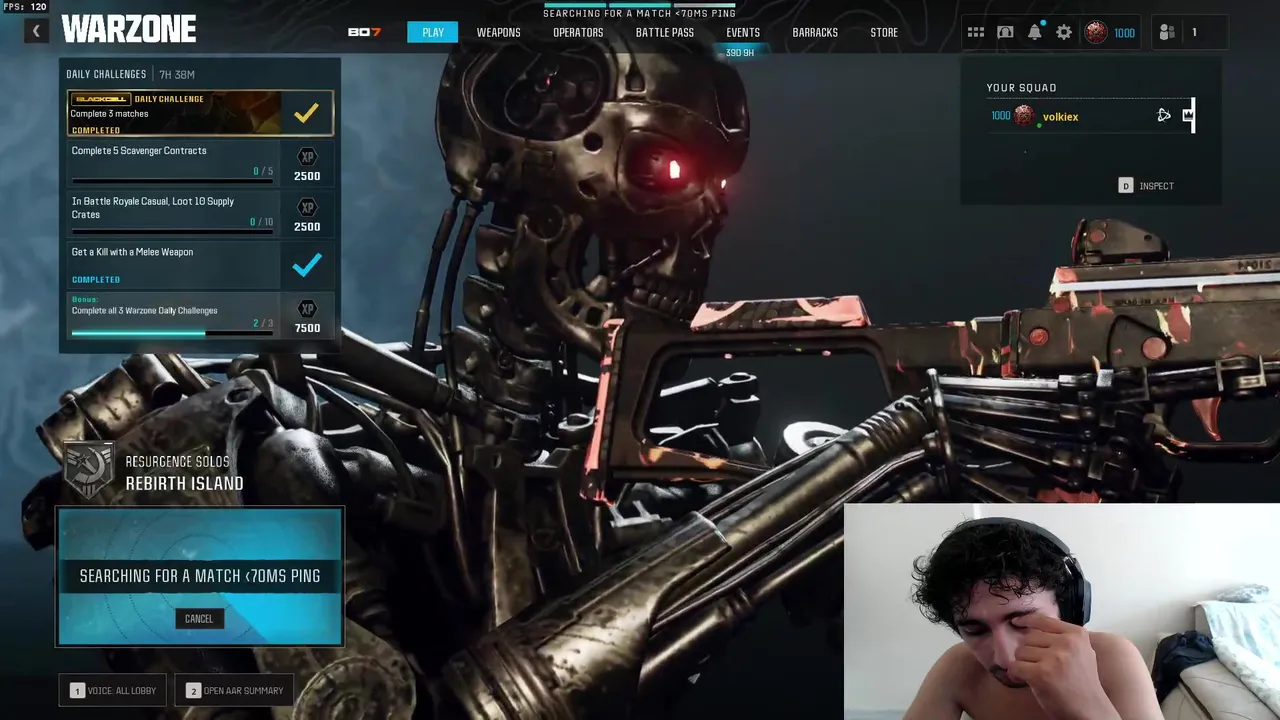This screenshot has width=1280, height=720.
Task: Click the Your Squad heading
Action: [1021, 88]
